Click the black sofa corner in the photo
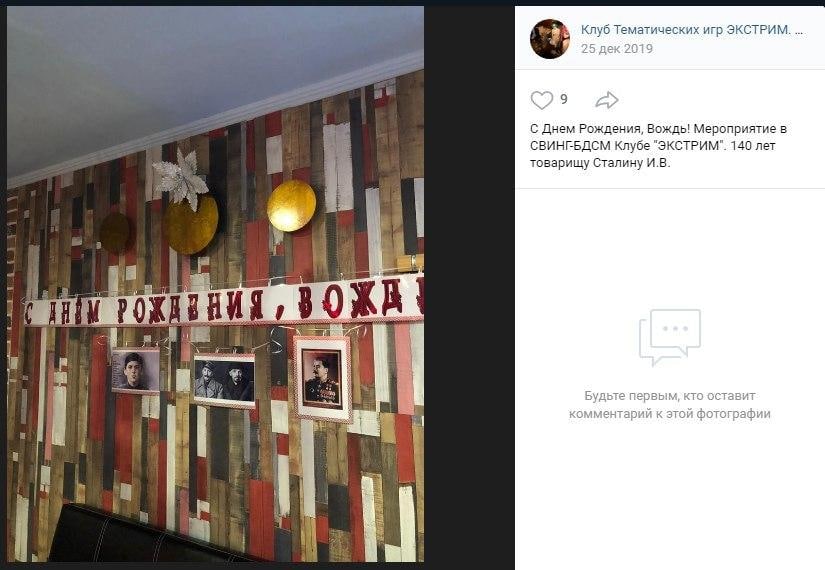Screen dimensions: 825x570 (142, 536)
